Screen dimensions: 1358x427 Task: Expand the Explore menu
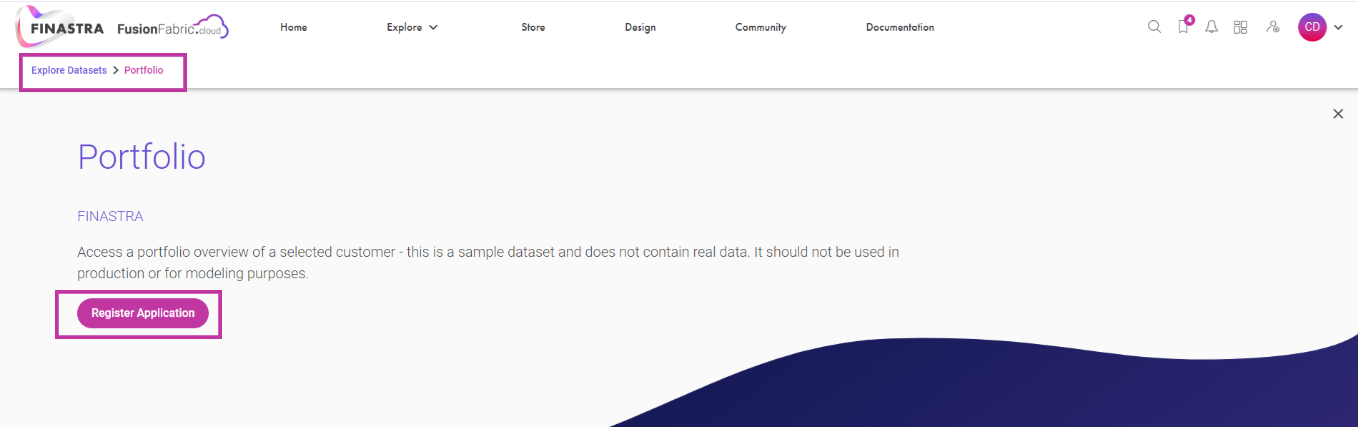point(412,27)
